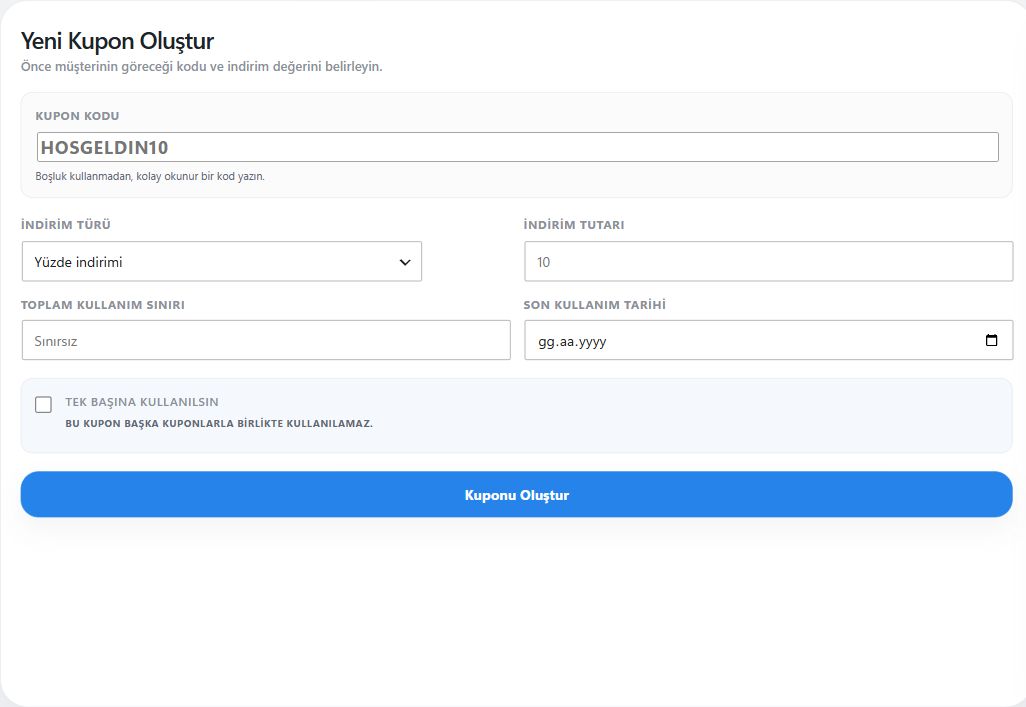This screenshot has width=1026, height=707.
Task: Click the İndirim Tutarı input field
Action: point(768,262)
